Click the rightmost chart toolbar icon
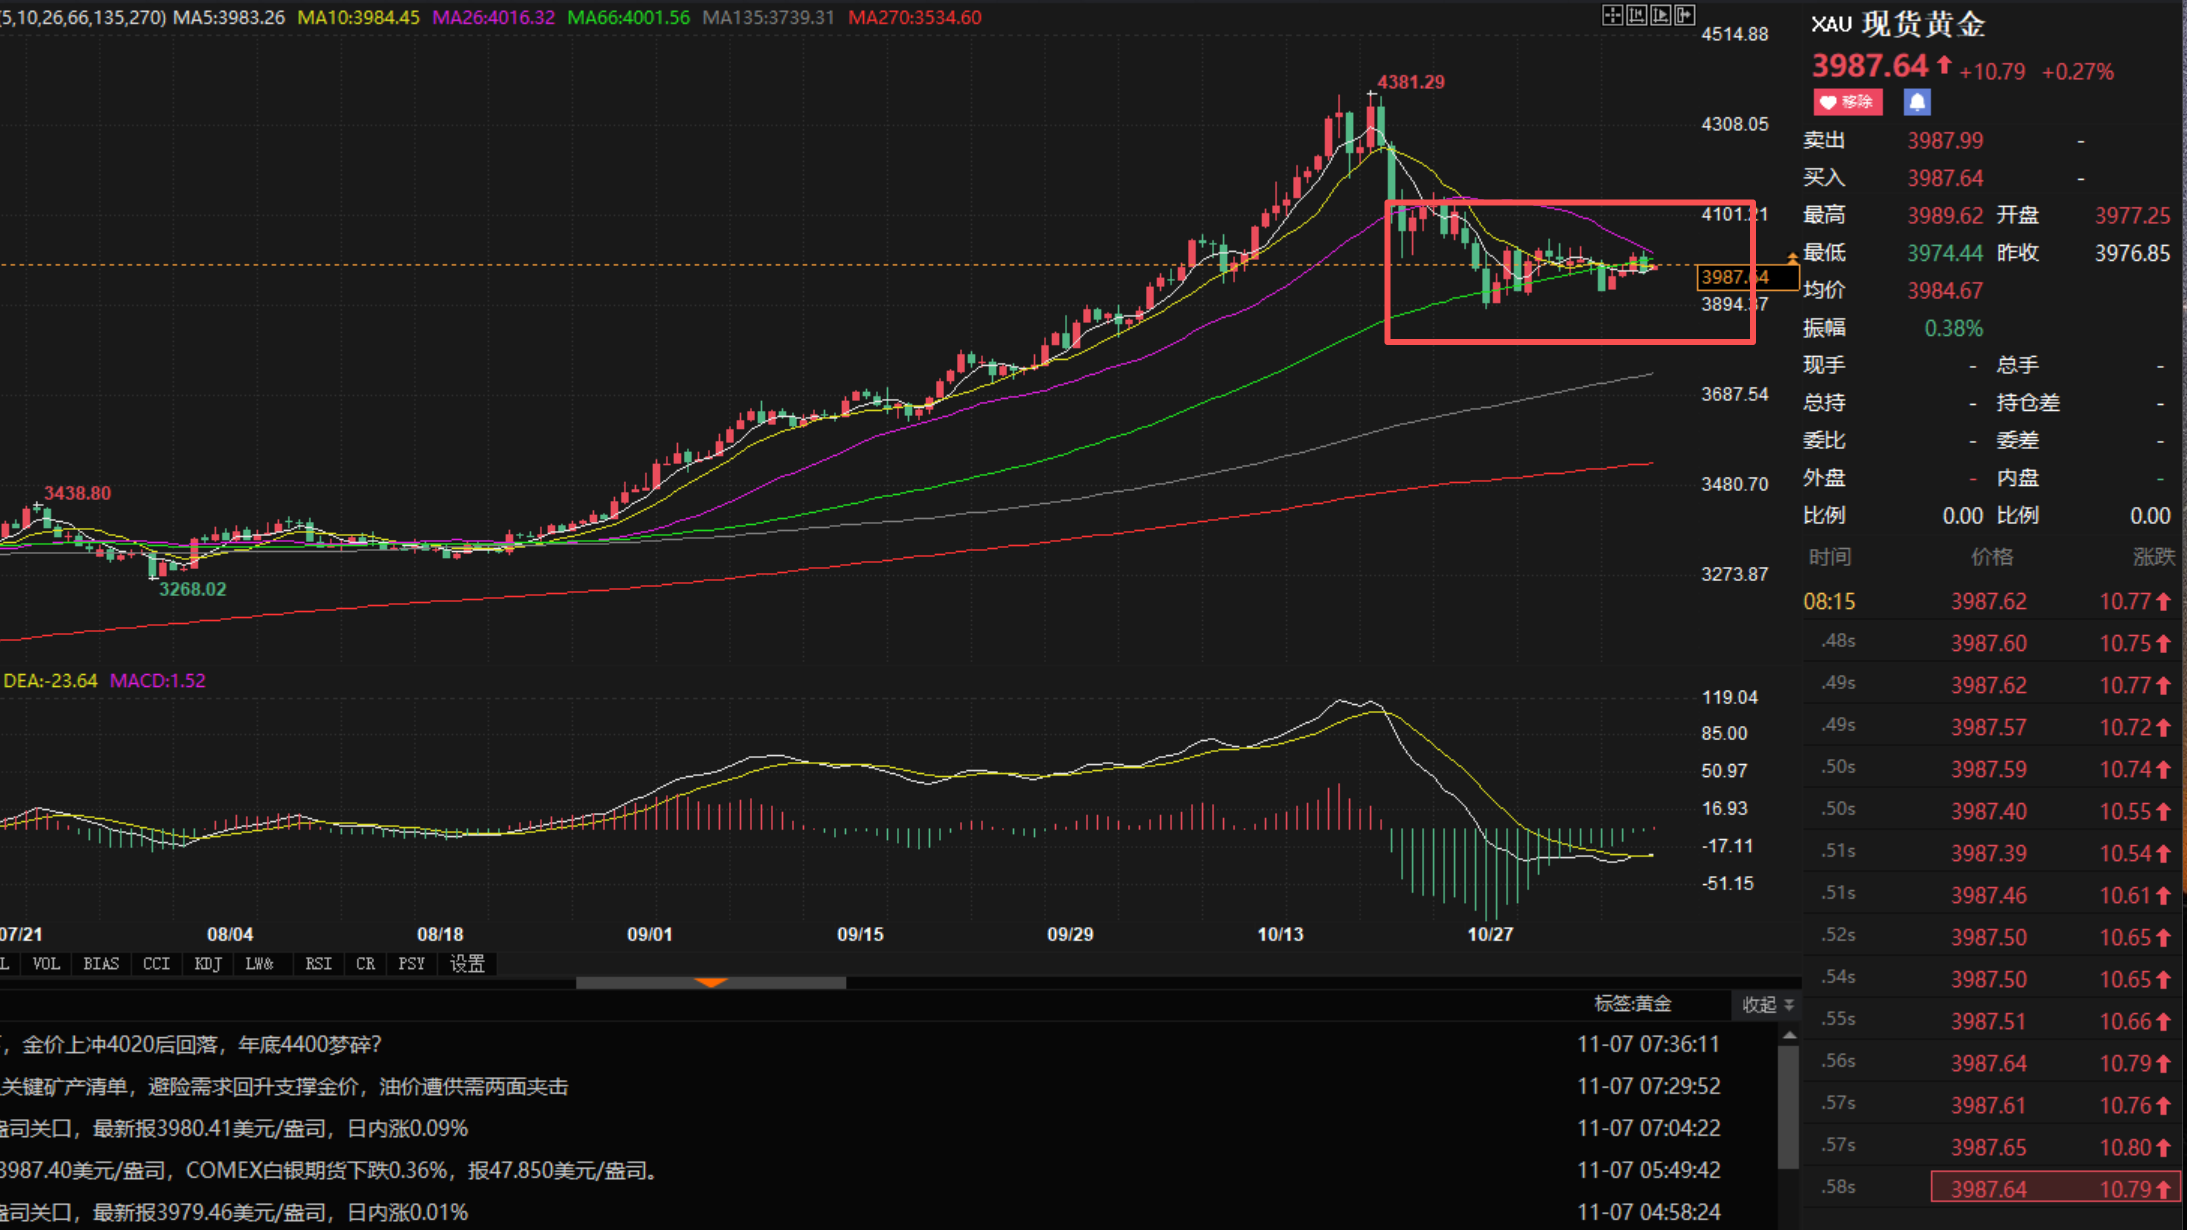This screenshot has width=2187, height=1230. (1685, 15)
